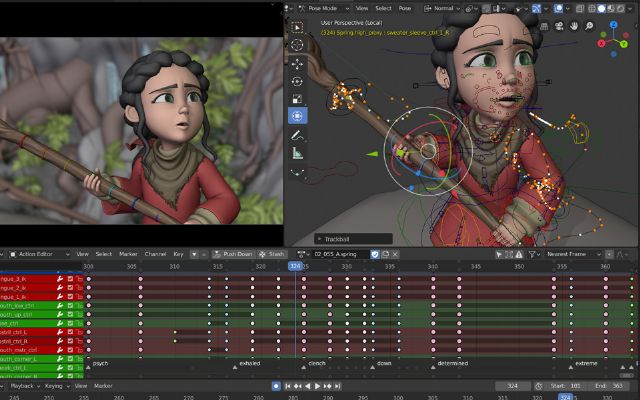Image resolution: width=640 pixels, height=400 pixels.
Task: Open filters funnel dropdown in Action Editor
Action: coord(533,254)
